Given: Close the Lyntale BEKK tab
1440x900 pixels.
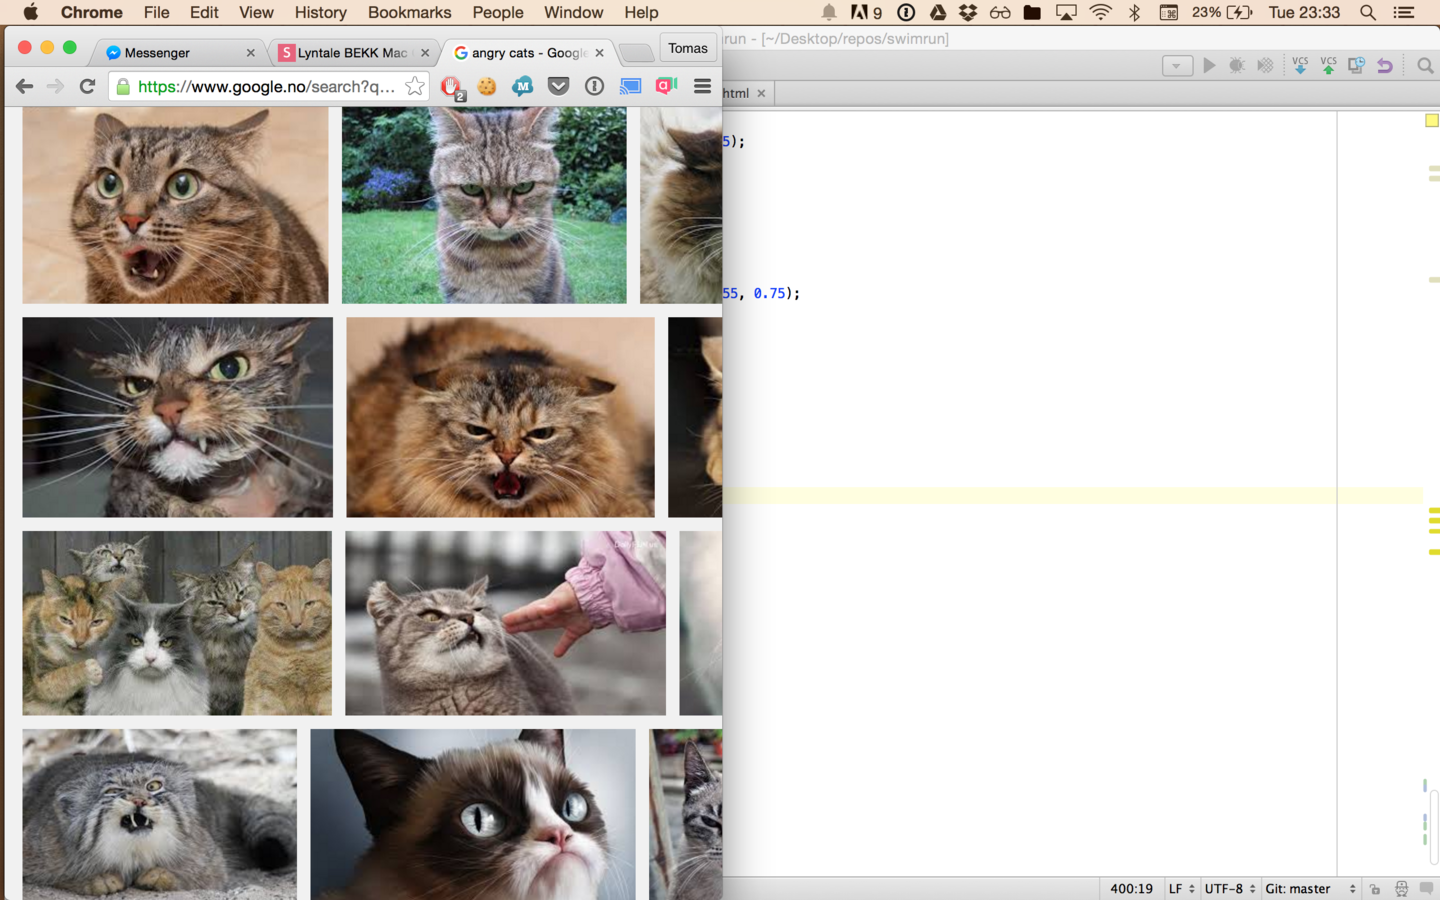Looking at the screenshot, I should tap(424, 53).
